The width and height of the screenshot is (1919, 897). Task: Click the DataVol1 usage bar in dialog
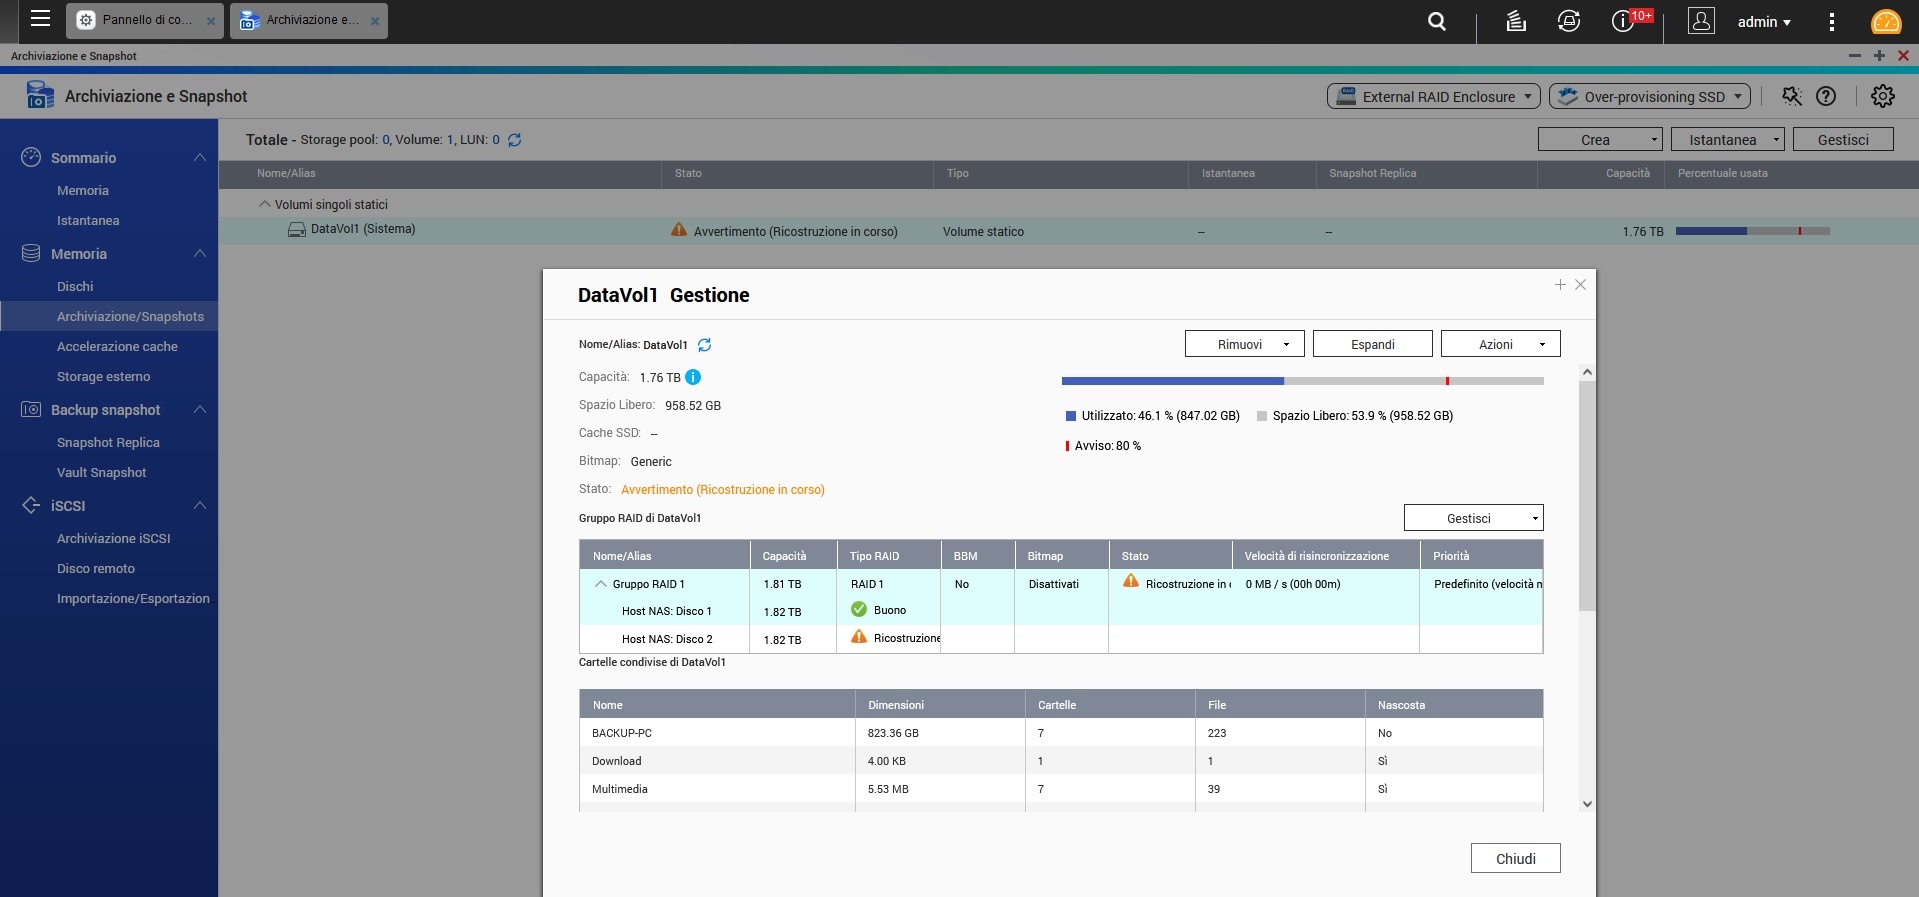tap(1303, 381)
